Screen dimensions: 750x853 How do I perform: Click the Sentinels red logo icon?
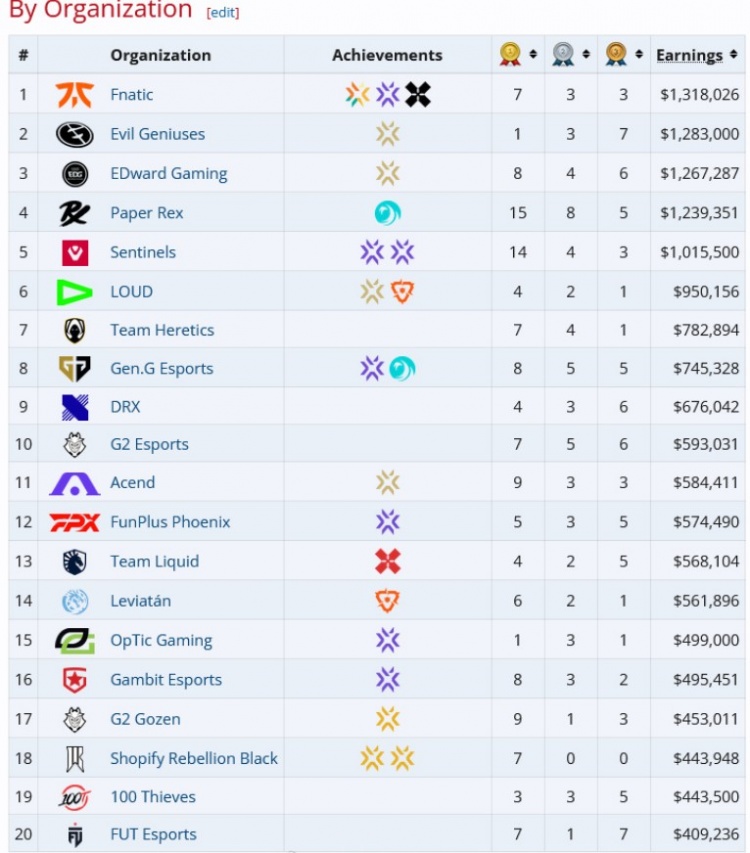[75, 252]
